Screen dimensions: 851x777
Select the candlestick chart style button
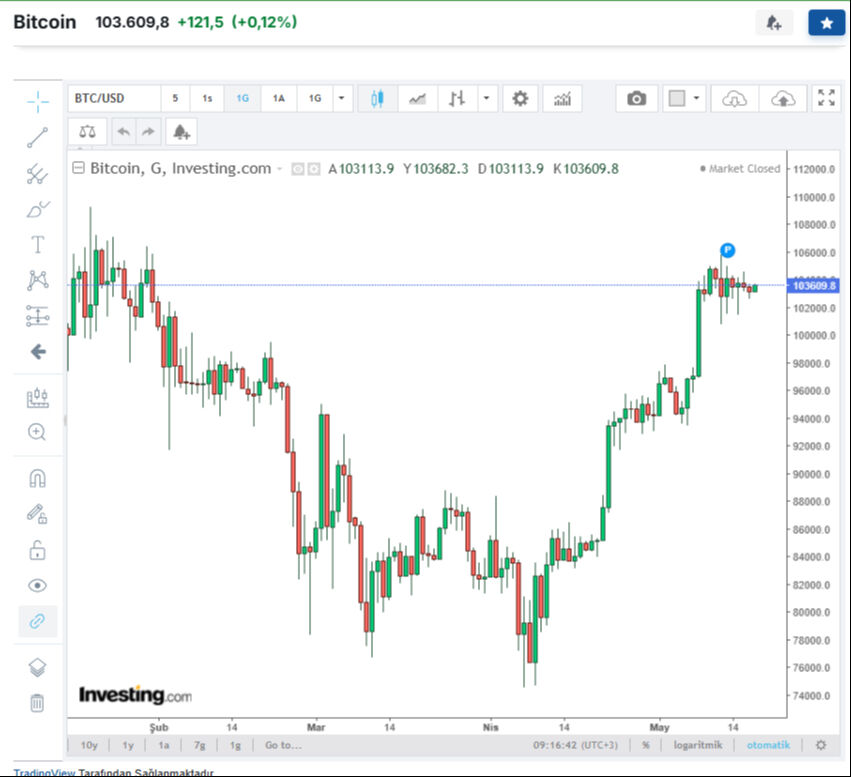377,98
